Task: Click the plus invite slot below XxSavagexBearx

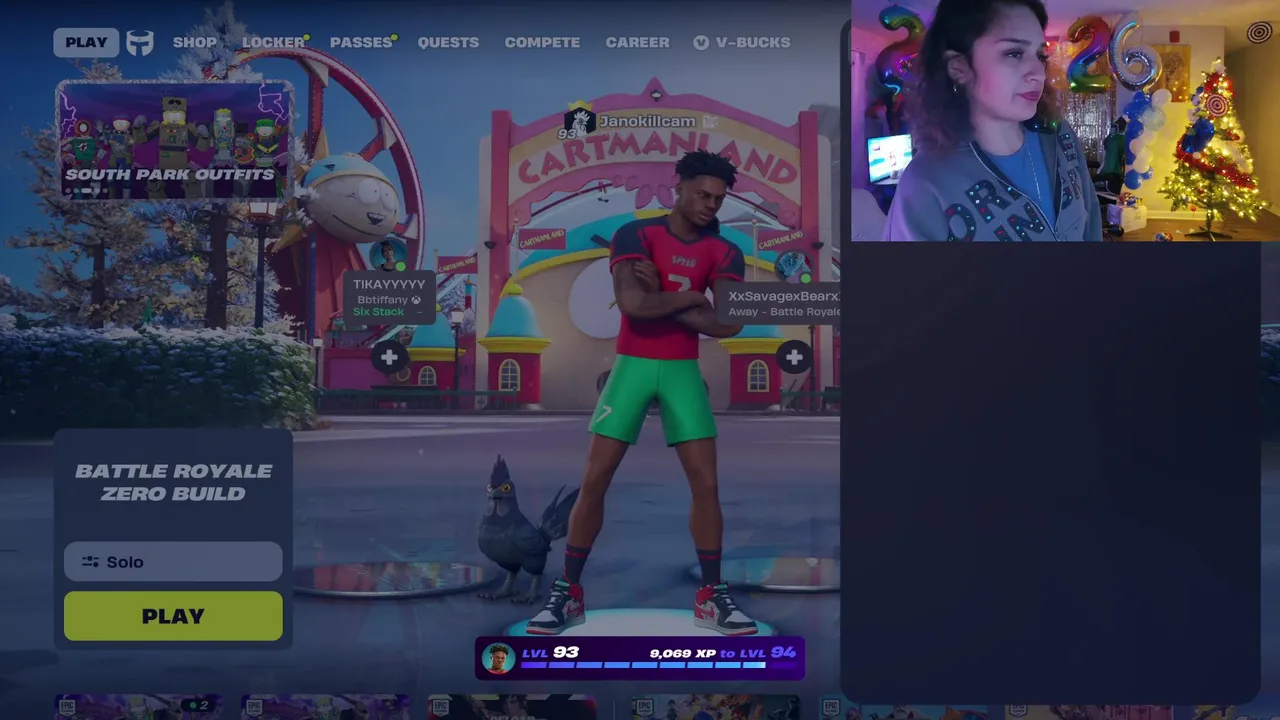Action: tap(794, 357)
